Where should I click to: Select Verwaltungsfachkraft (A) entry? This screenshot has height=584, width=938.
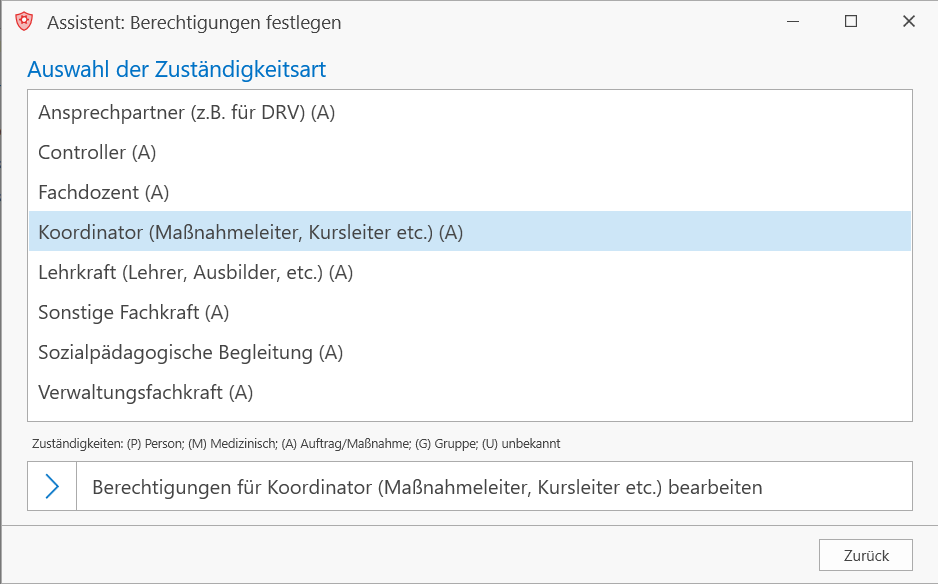[470, 393]
